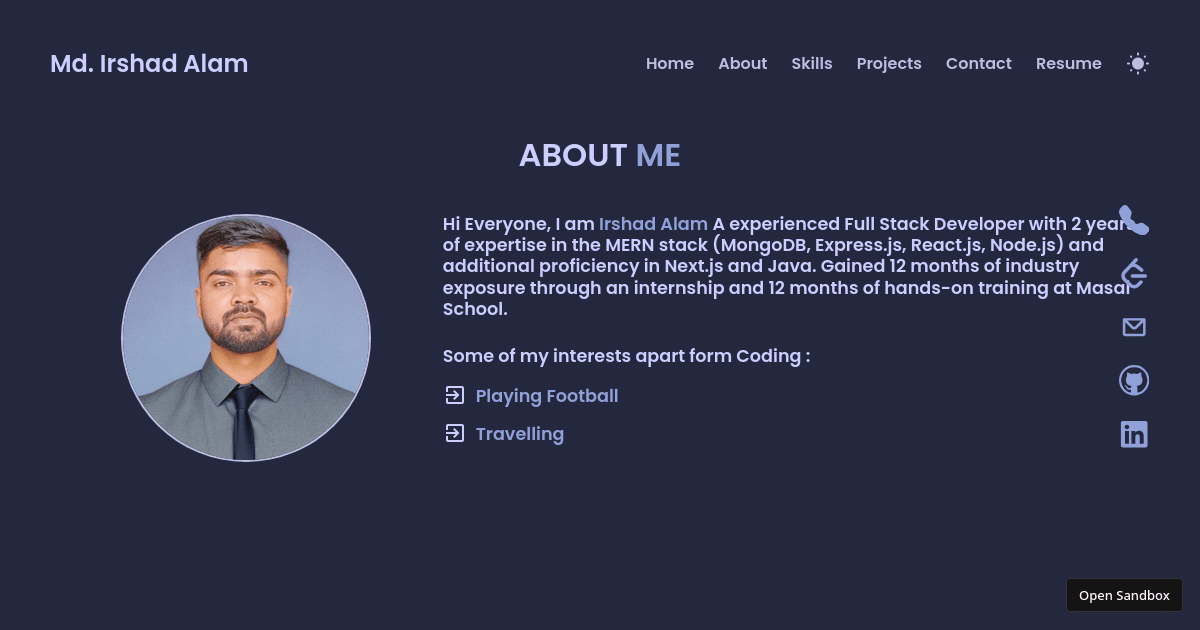This screenshot has height=630, width=1200.
Task: Select Skills from the navigation bar
Action: click(811, 63)
